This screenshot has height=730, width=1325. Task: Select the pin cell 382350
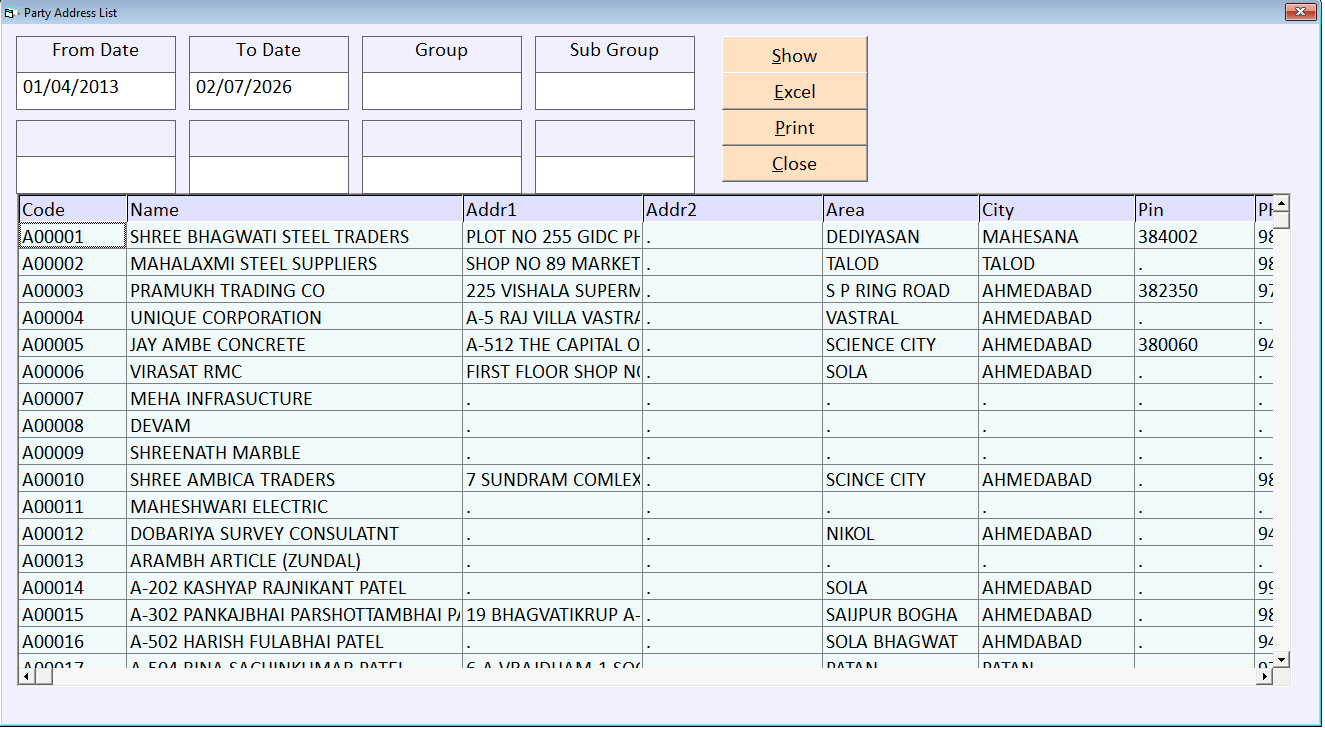pos(1195,291)
